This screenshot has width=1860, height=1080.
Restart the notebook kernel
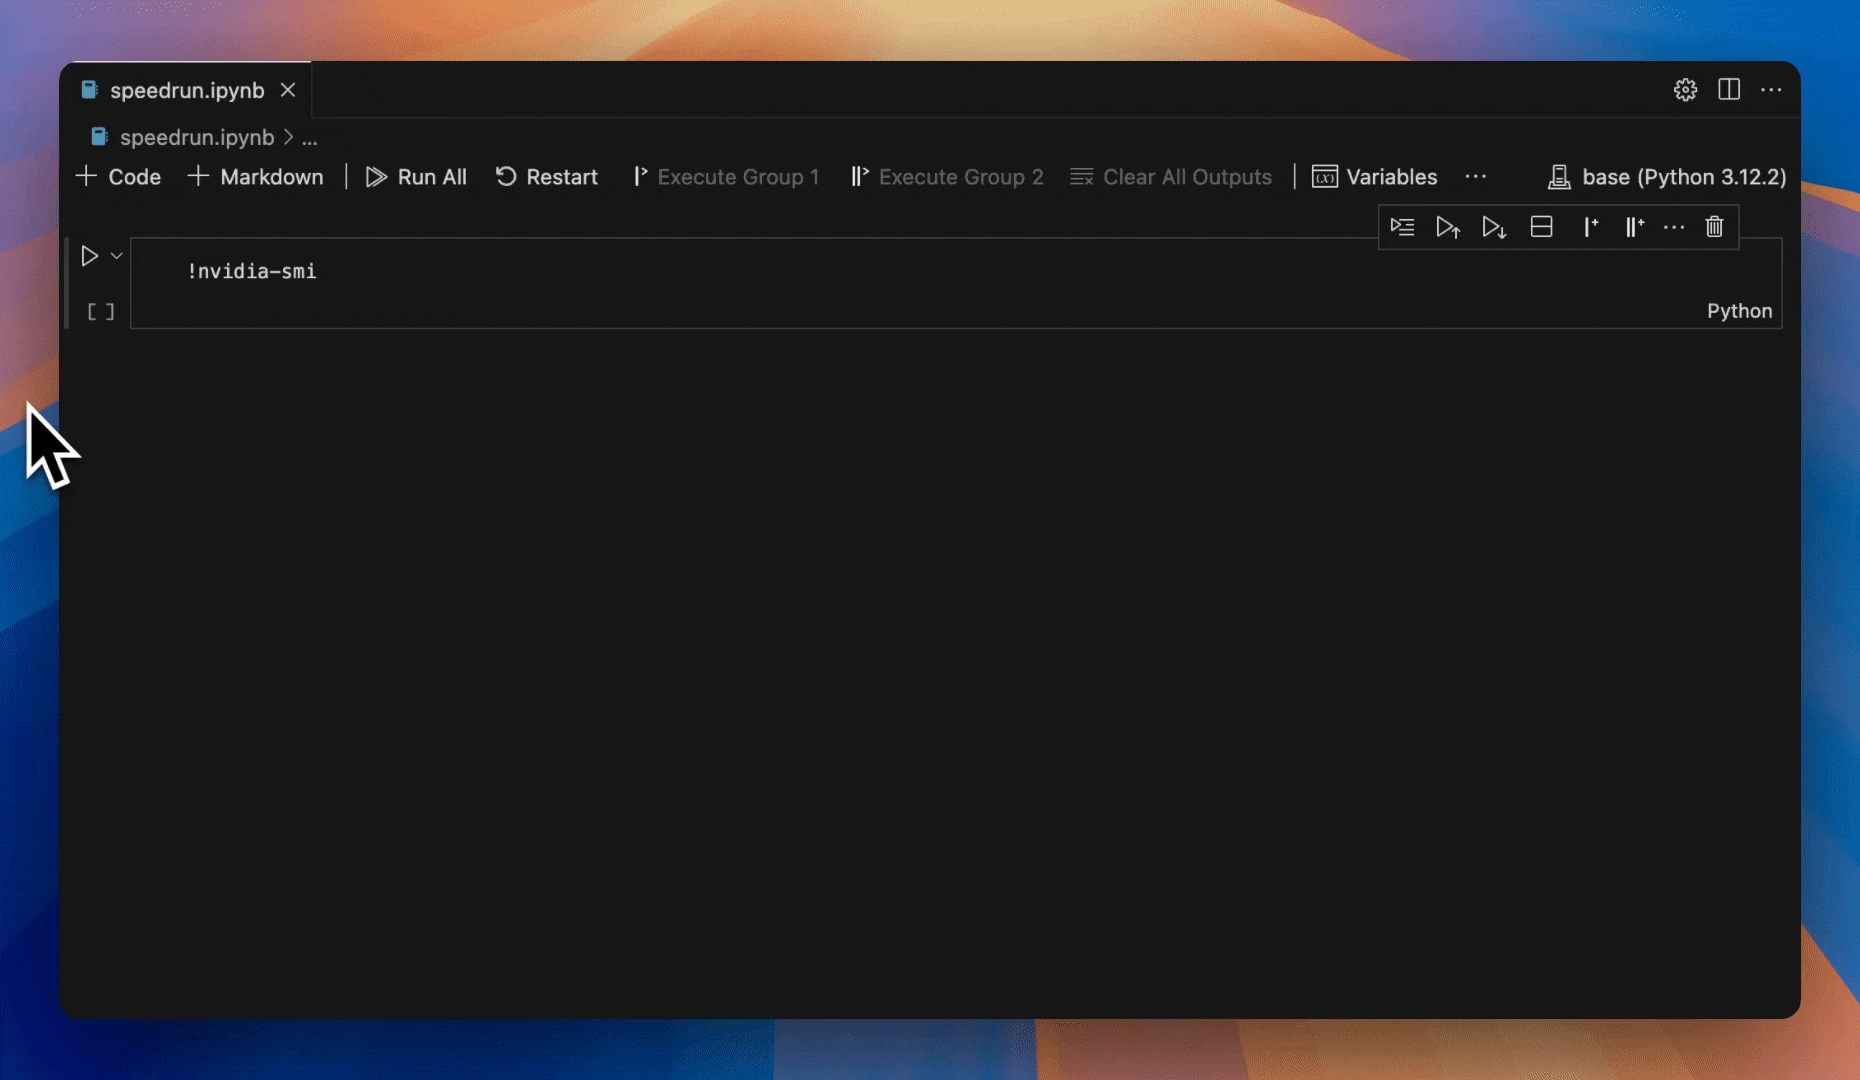pos(547,177)
